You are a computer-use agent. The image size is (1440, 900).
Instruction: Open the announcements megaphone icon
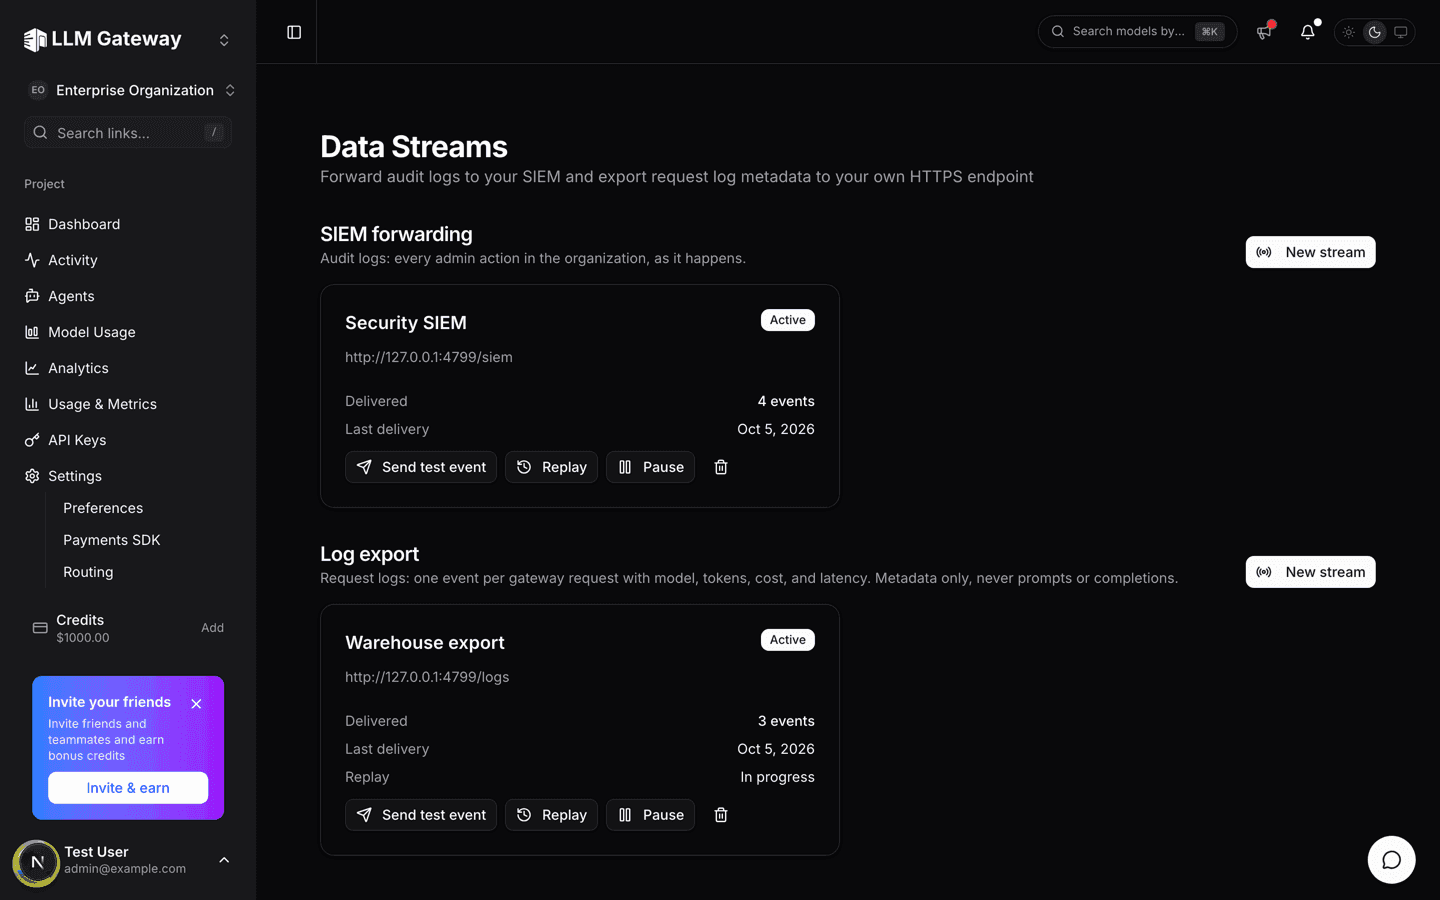[1264, 32]
